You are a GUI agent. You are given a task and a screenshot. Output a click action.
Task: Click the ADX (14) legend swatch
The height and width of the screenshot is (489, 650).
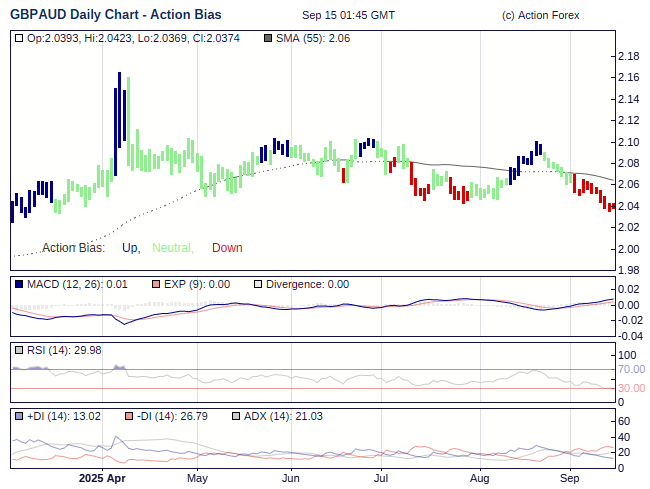click(236, 416)
